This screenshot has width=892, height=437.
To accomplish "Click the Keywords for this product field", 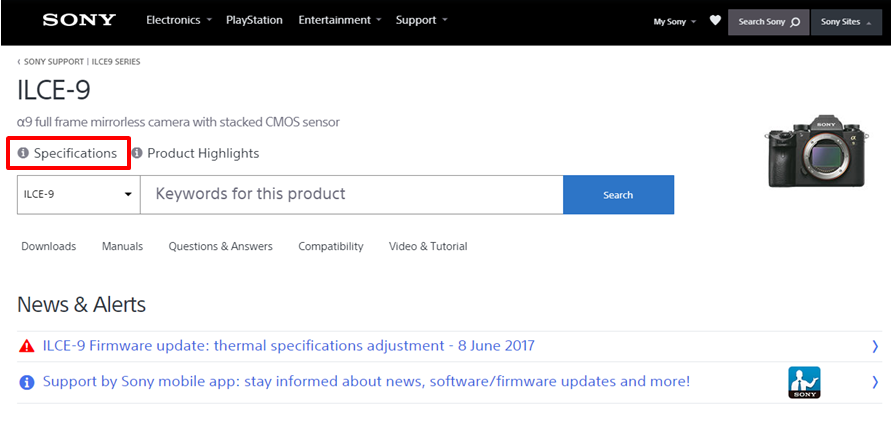I will click(351, 195).
